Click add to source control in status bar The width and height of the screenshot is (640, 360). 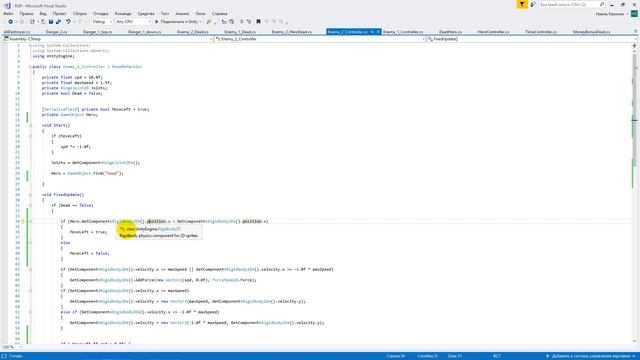pos(590,356)
